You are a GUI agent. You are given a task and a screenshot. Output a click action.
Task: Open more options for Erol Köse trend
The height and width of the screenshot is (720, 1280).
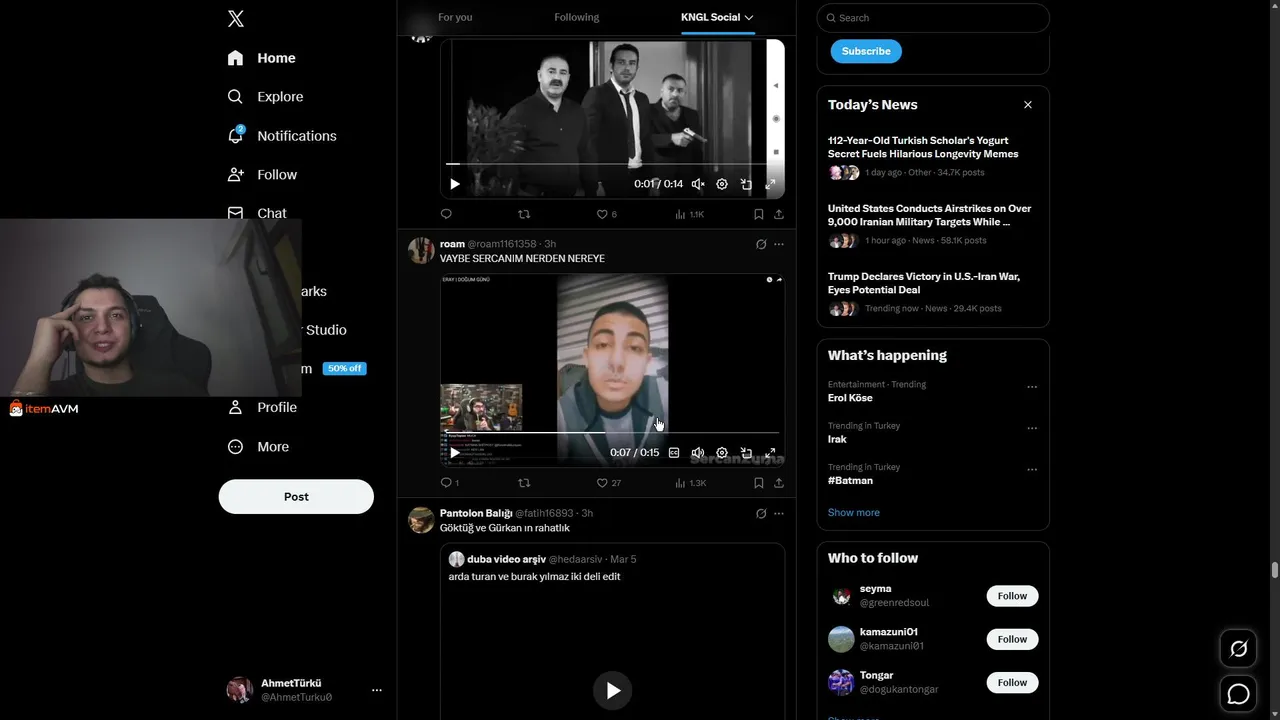click(x=1032, y=387)
